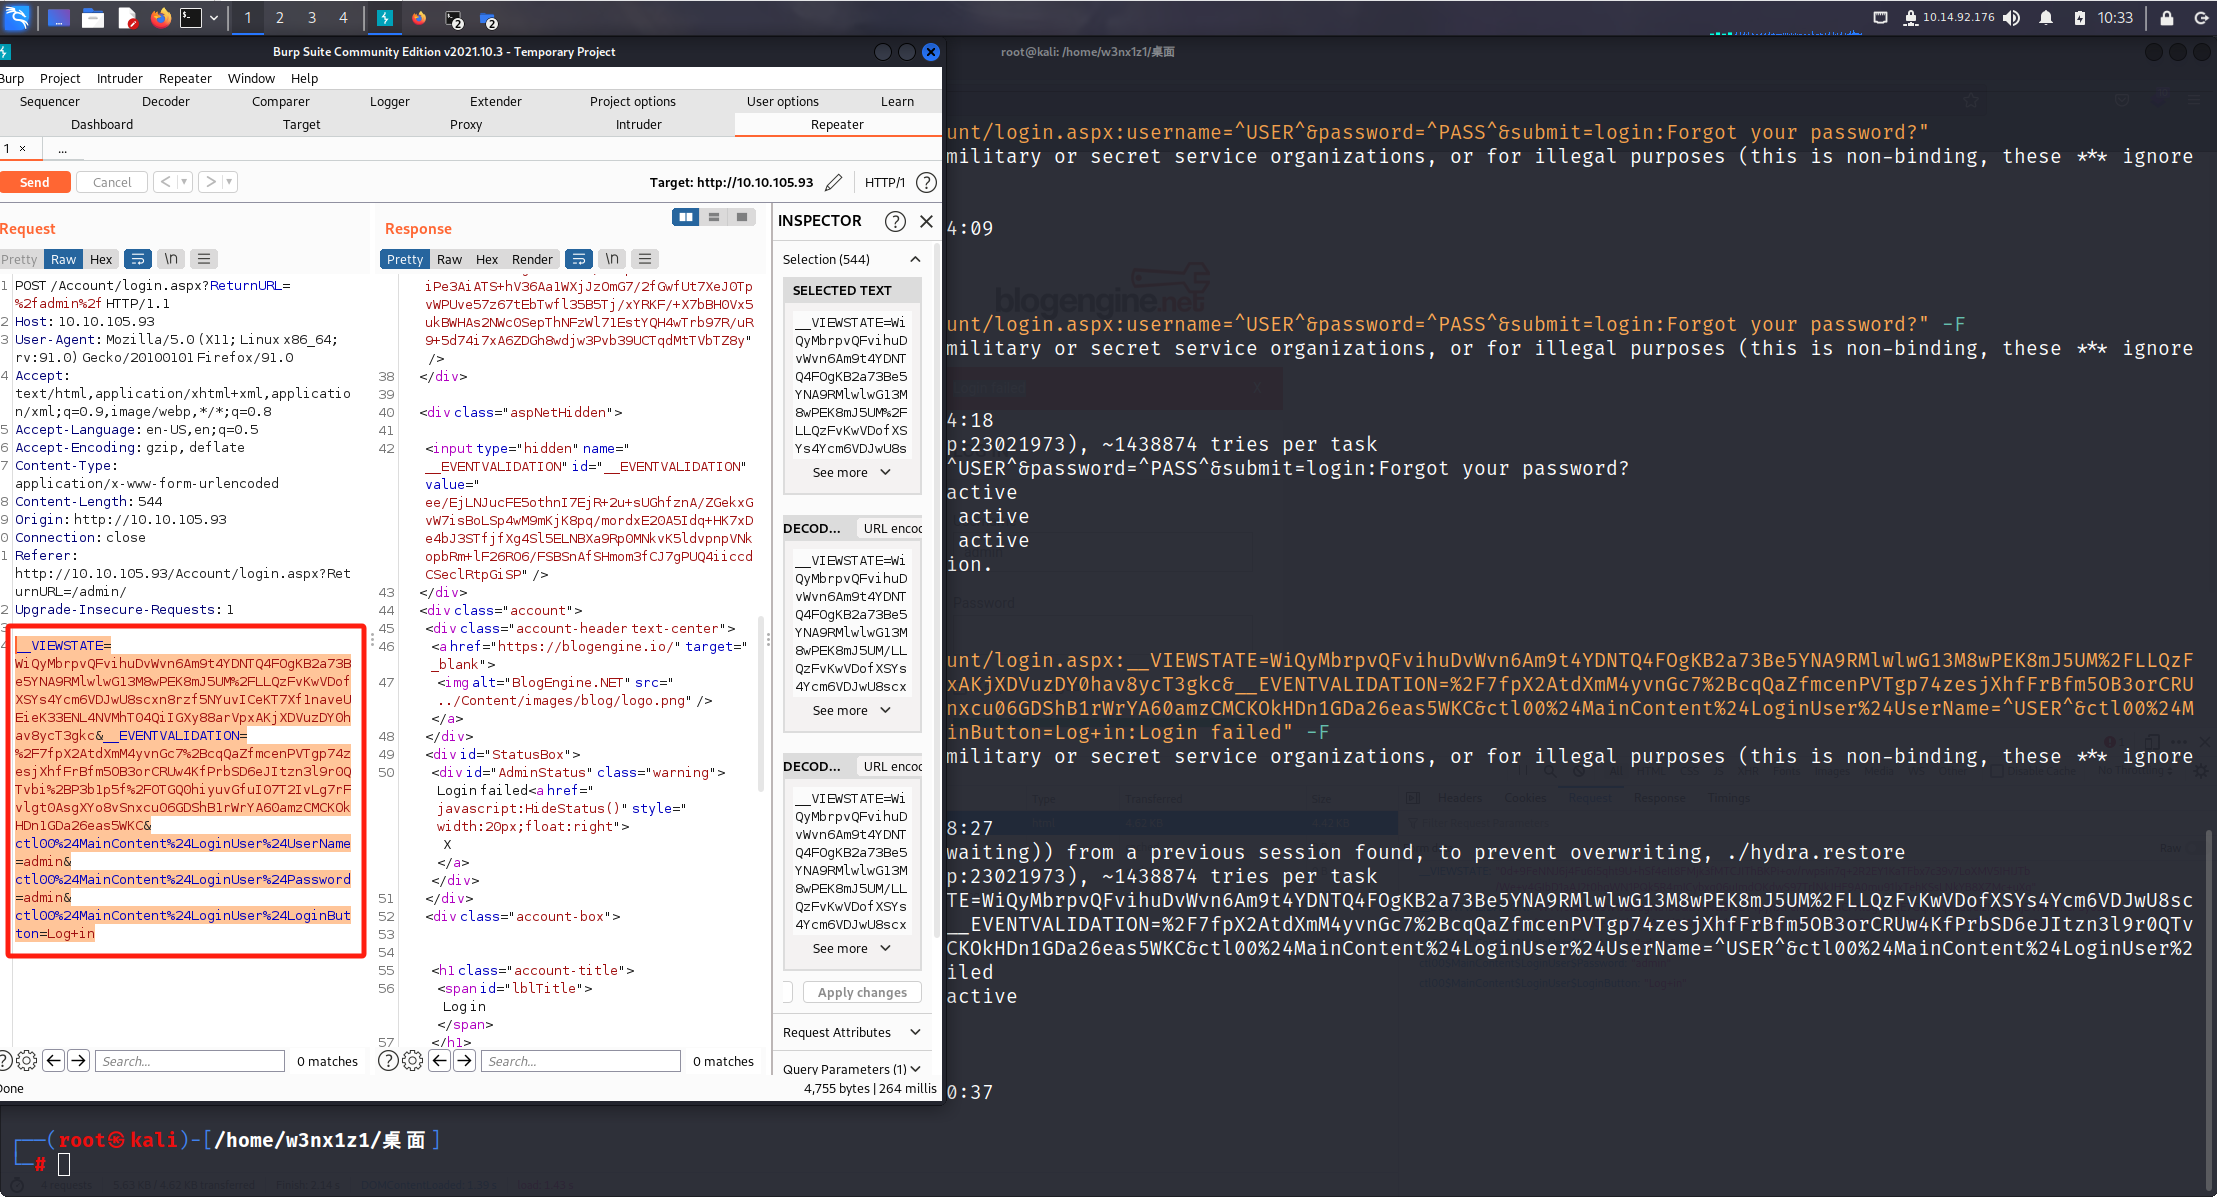Switch to combined single-pane layout icon
The height and width of the screenshot is (1197, 2217).
click(741, 217)
